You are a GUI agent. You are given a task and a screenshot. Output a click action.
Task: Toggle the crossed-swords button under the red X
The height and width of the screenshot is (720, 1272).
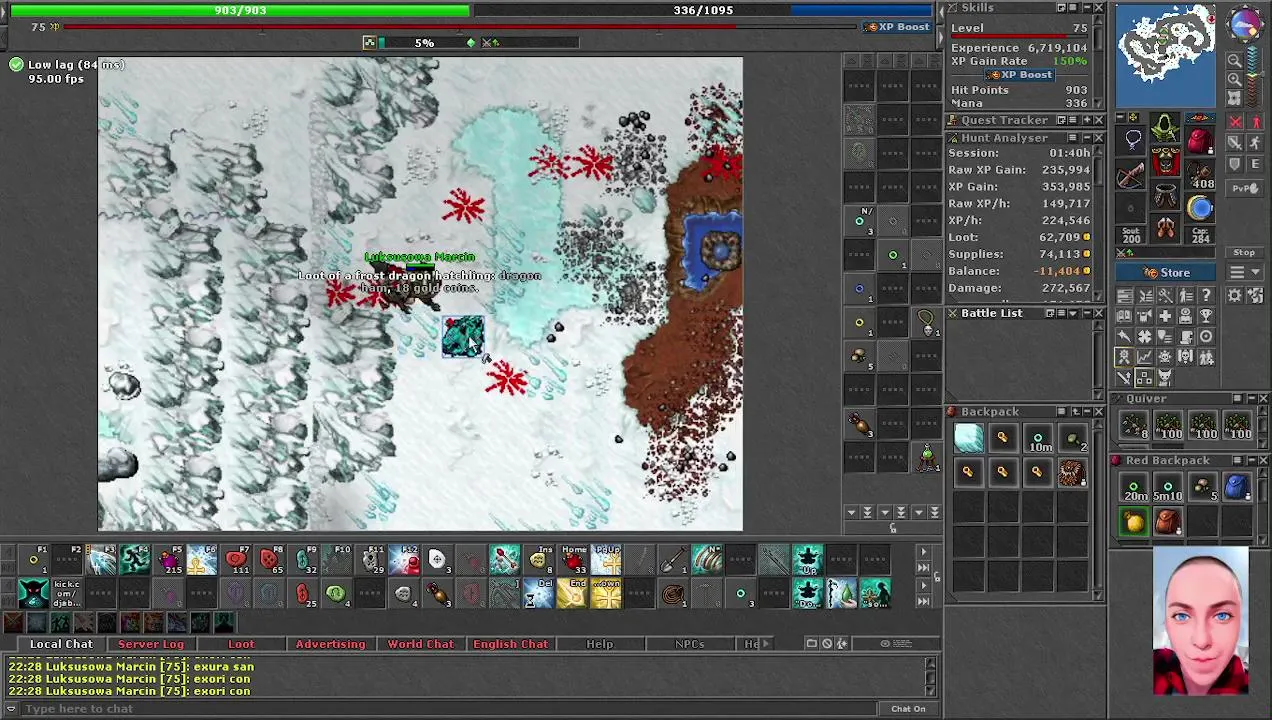point(1235,142)
